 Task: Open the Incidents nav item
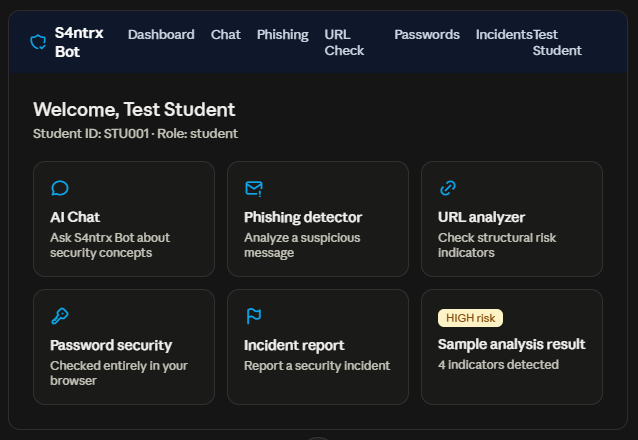pyautogui.click(x=504, y=35)
